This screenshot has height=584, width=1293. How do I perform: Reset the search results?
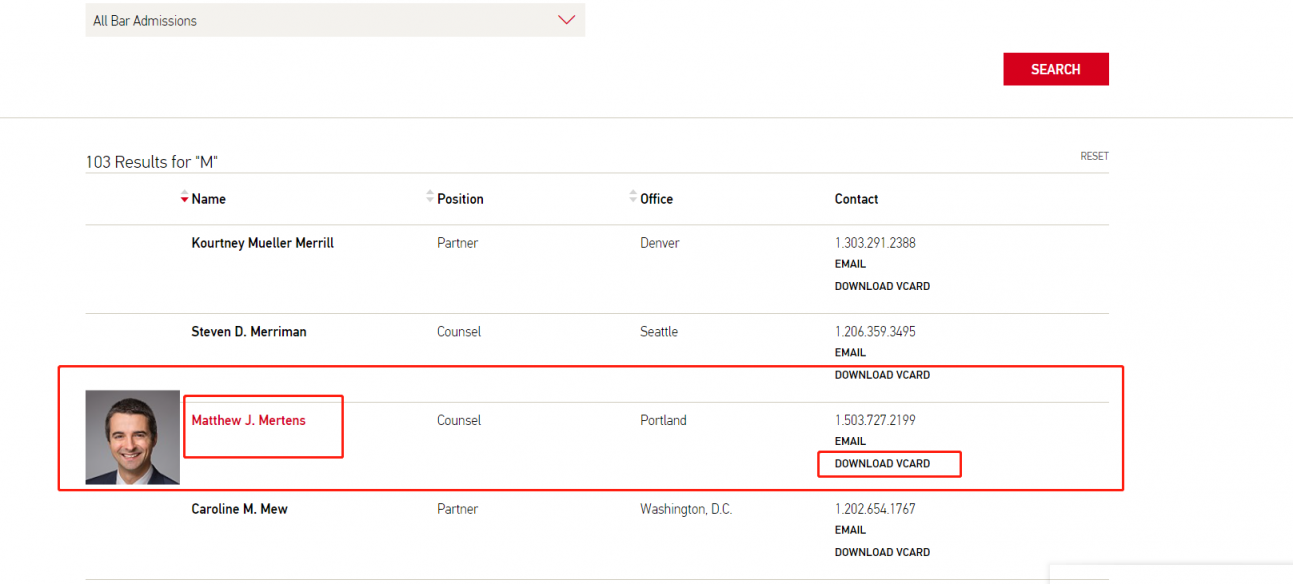1094,156
